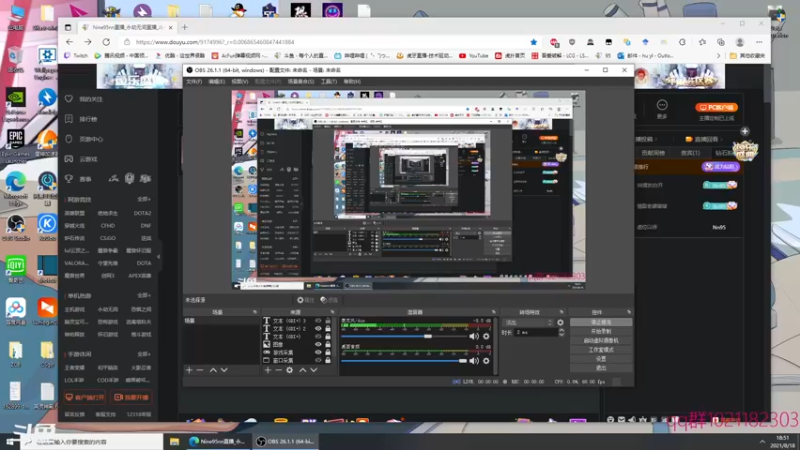This screenshot has width=800, height=450.
Task: Click the browser back arrow
Action: (70, 42)
